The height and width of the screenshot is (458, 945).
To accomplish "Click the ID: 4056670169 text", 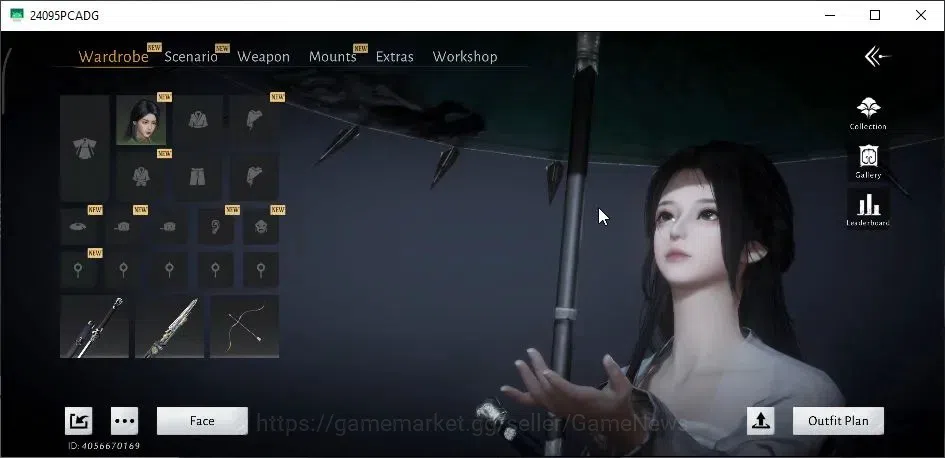I will tap(104, 446).
